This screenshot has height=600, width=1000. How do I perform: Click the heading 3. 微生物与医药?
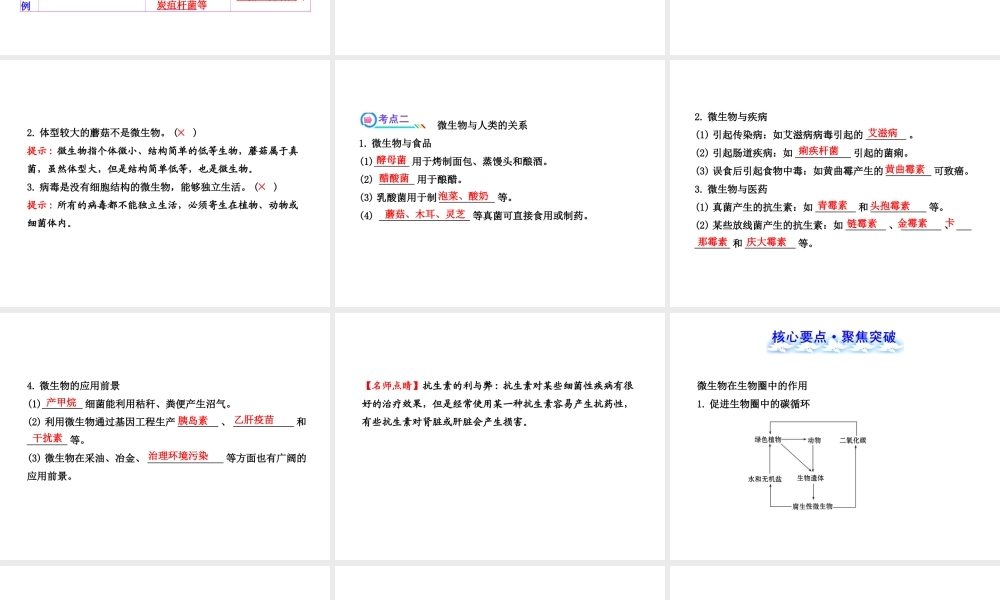tap(731, 189)
